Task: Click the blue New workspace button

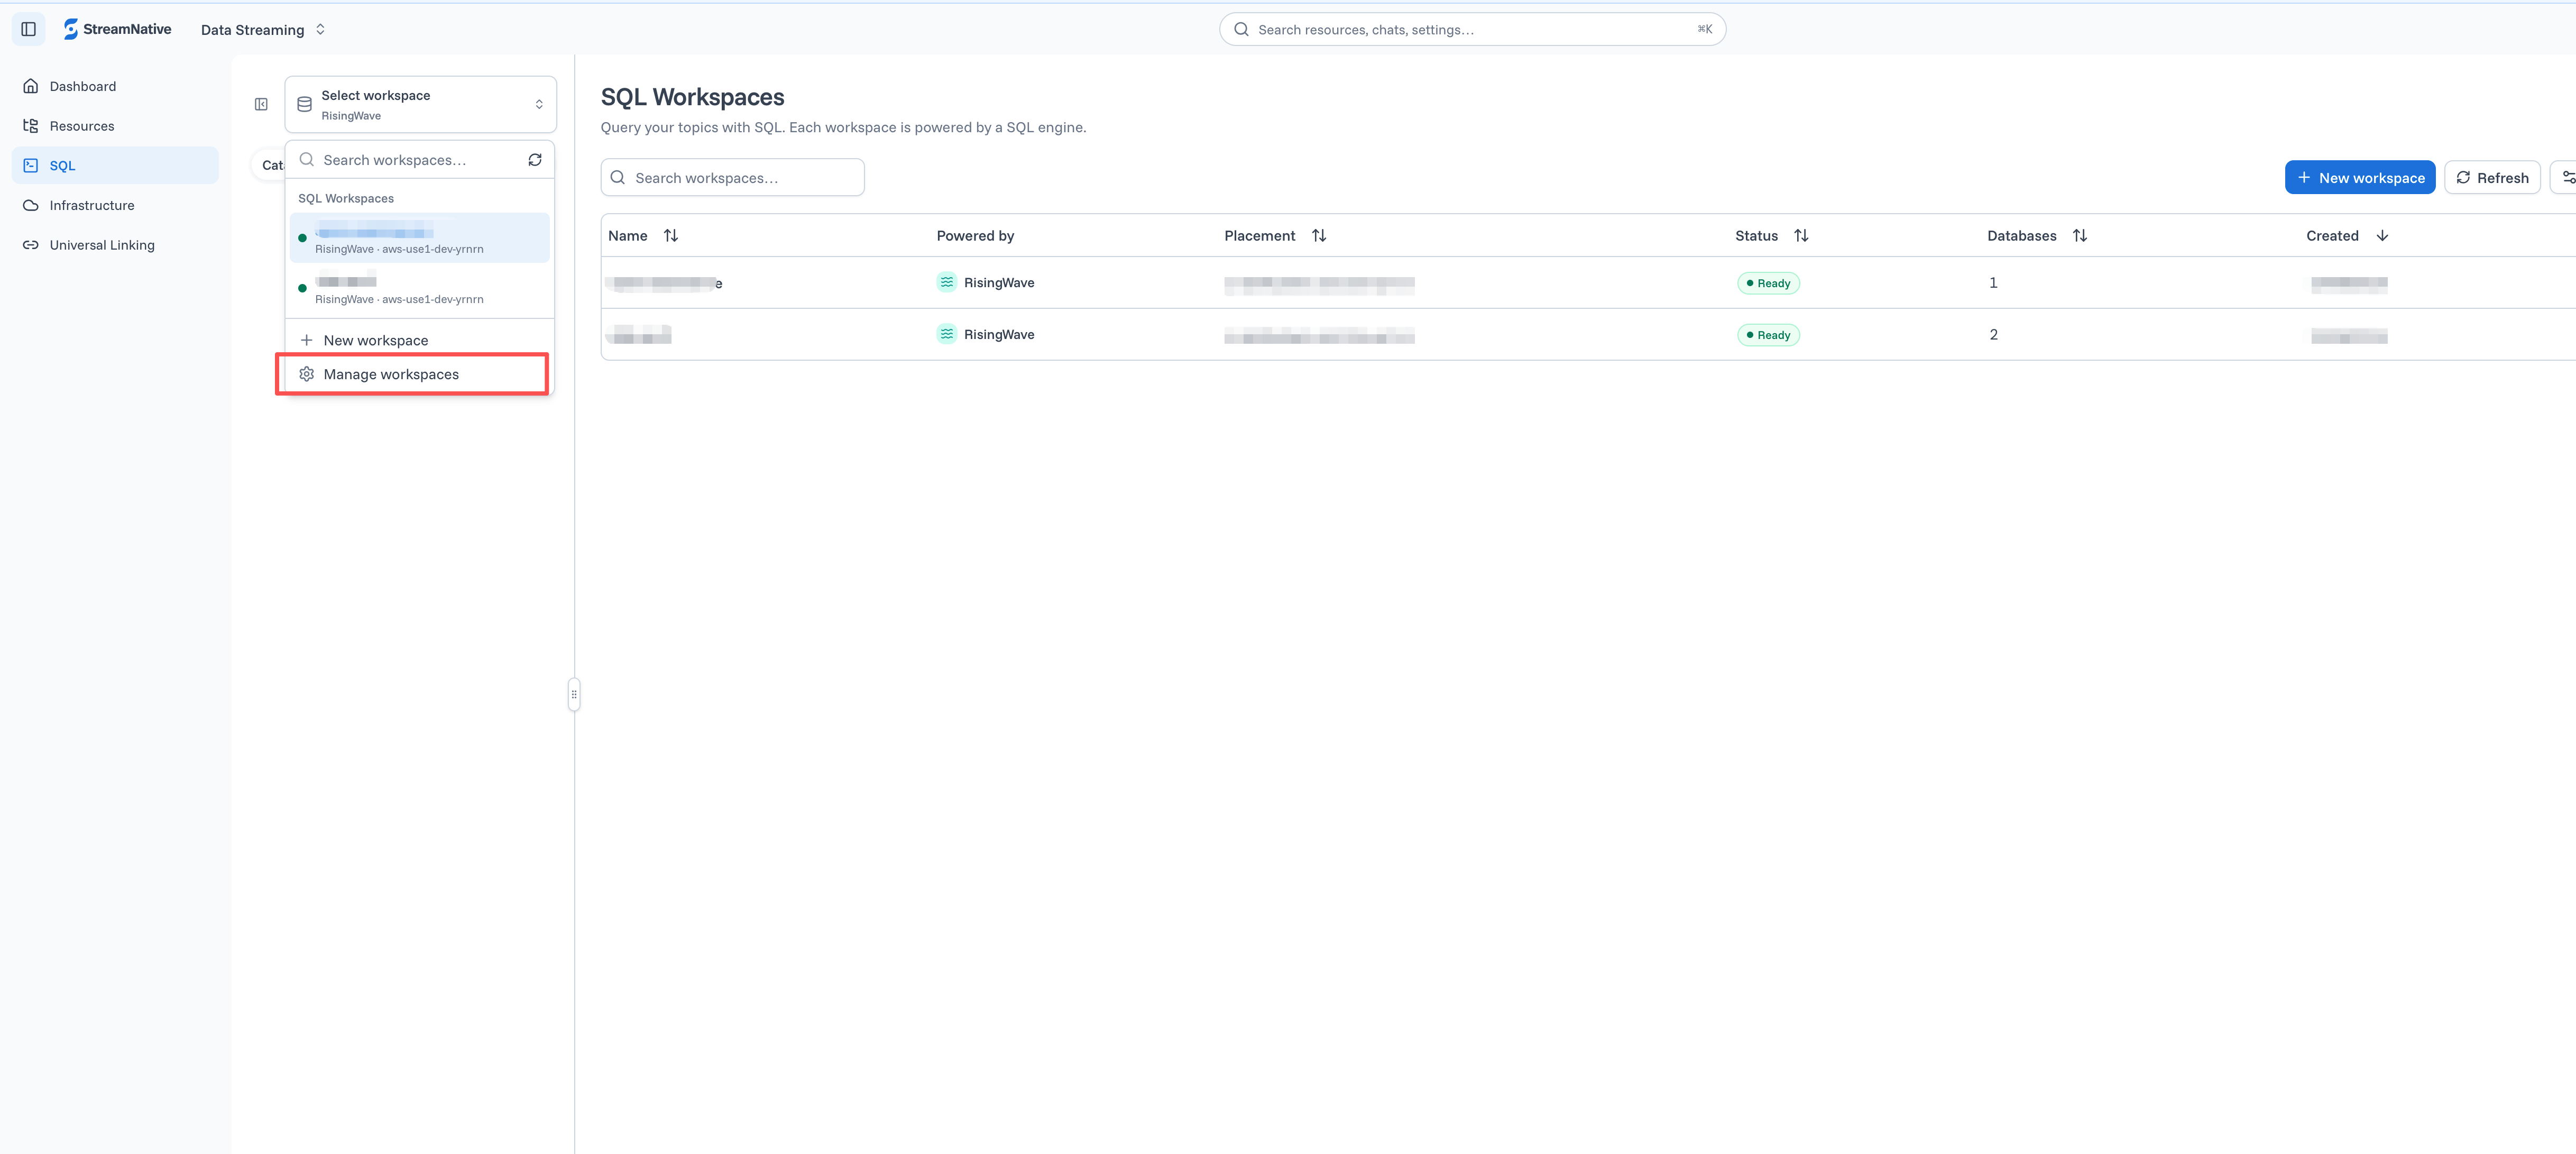Action: (2359, 178)
